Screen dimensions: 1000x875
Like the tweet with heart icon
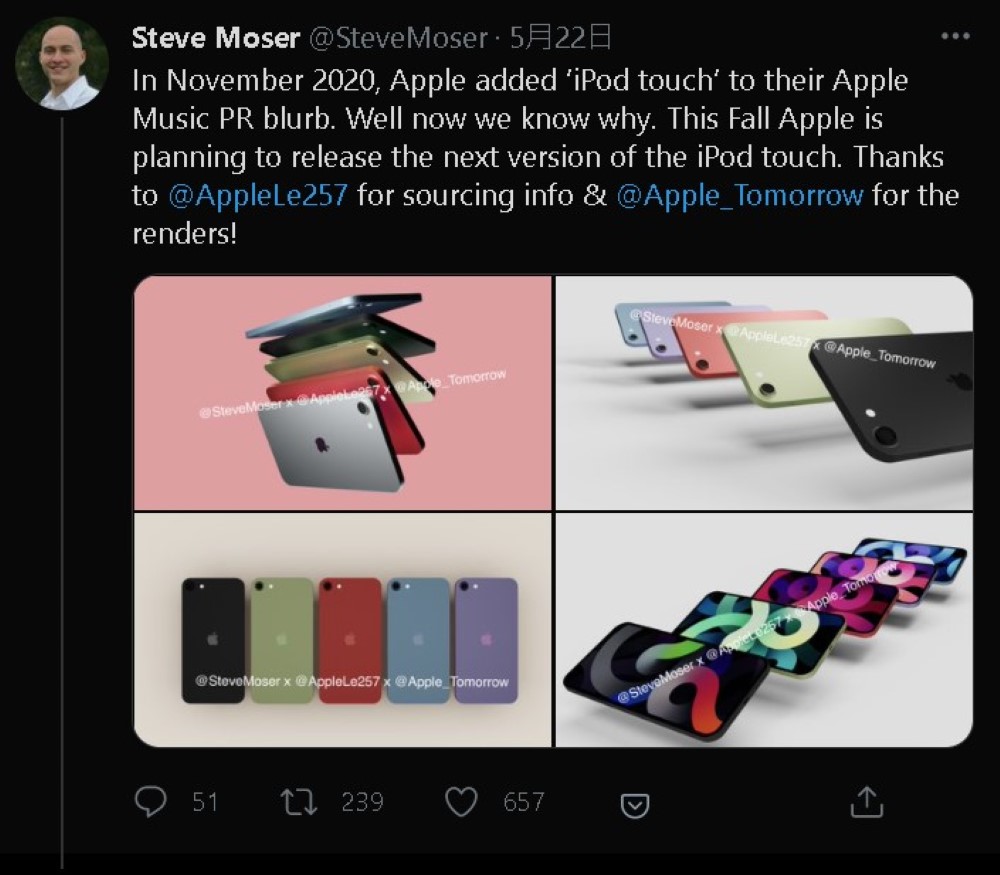461,802
